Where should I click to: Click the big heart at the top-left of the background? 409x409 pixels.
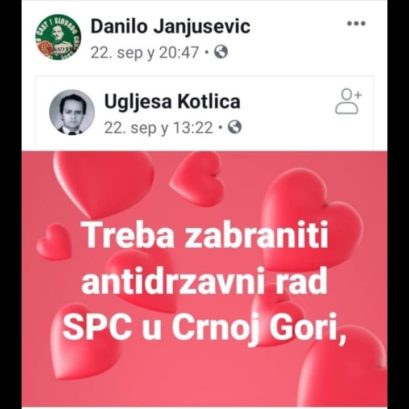coord(103,182)
